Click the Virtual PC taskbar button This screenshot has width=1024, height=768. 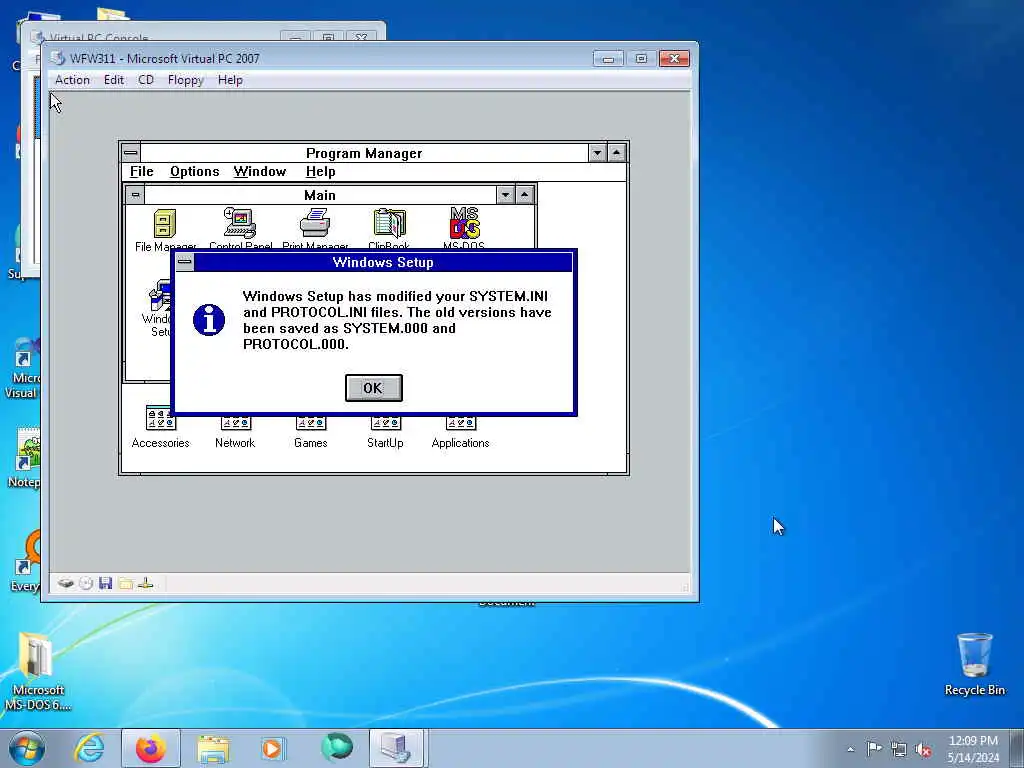tap(397, 748)
